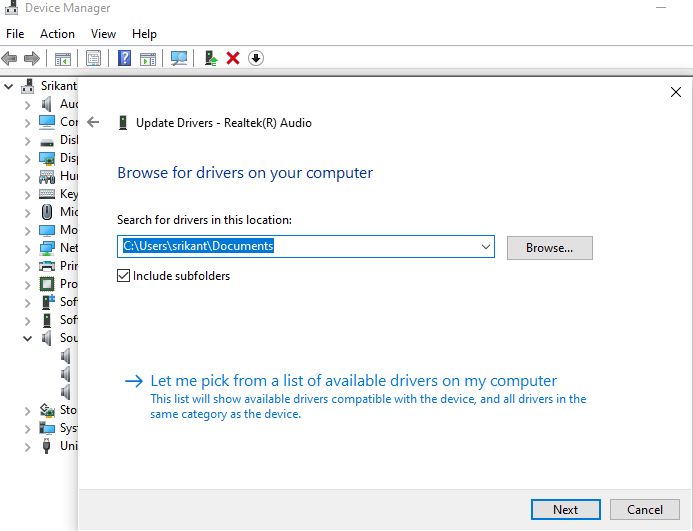Select the Audio inputs speaker icon

point(47,104)
